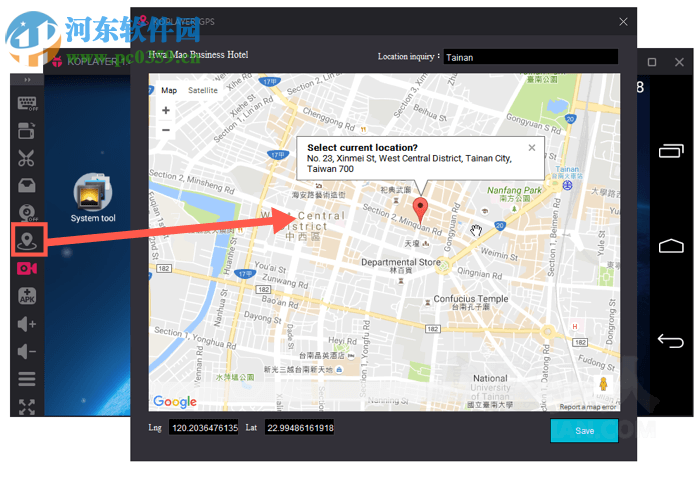Image resolution: width=700 pixels, height=477 pixels.
Task: Tap the Android home button
Action: [671, 246]
